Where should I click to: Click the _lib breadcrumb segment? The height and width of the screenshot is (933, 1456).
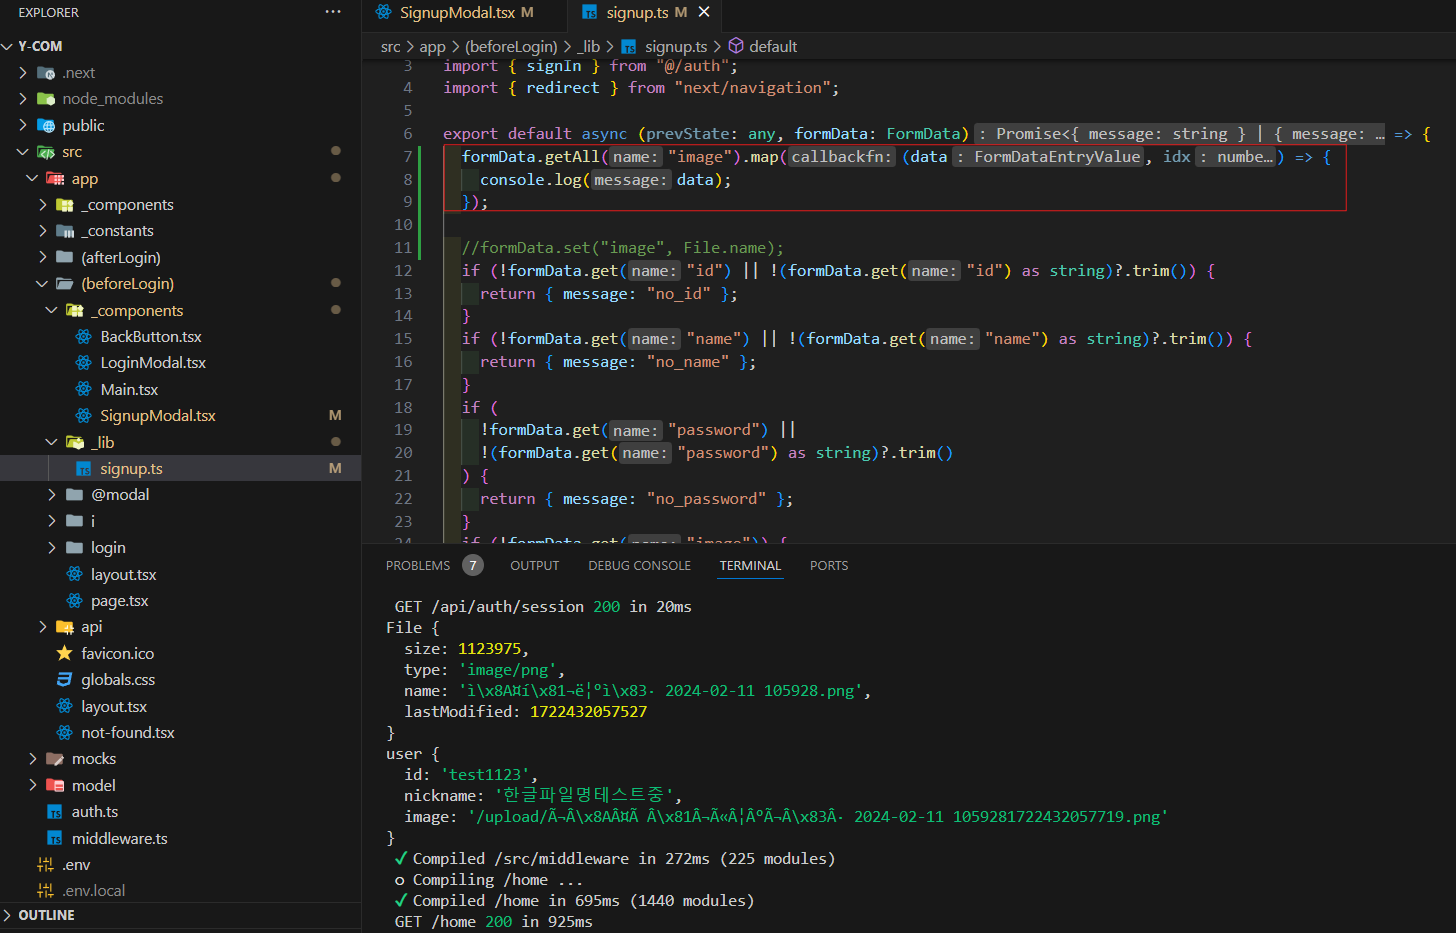pyautogui.click(x=588, y=46)
